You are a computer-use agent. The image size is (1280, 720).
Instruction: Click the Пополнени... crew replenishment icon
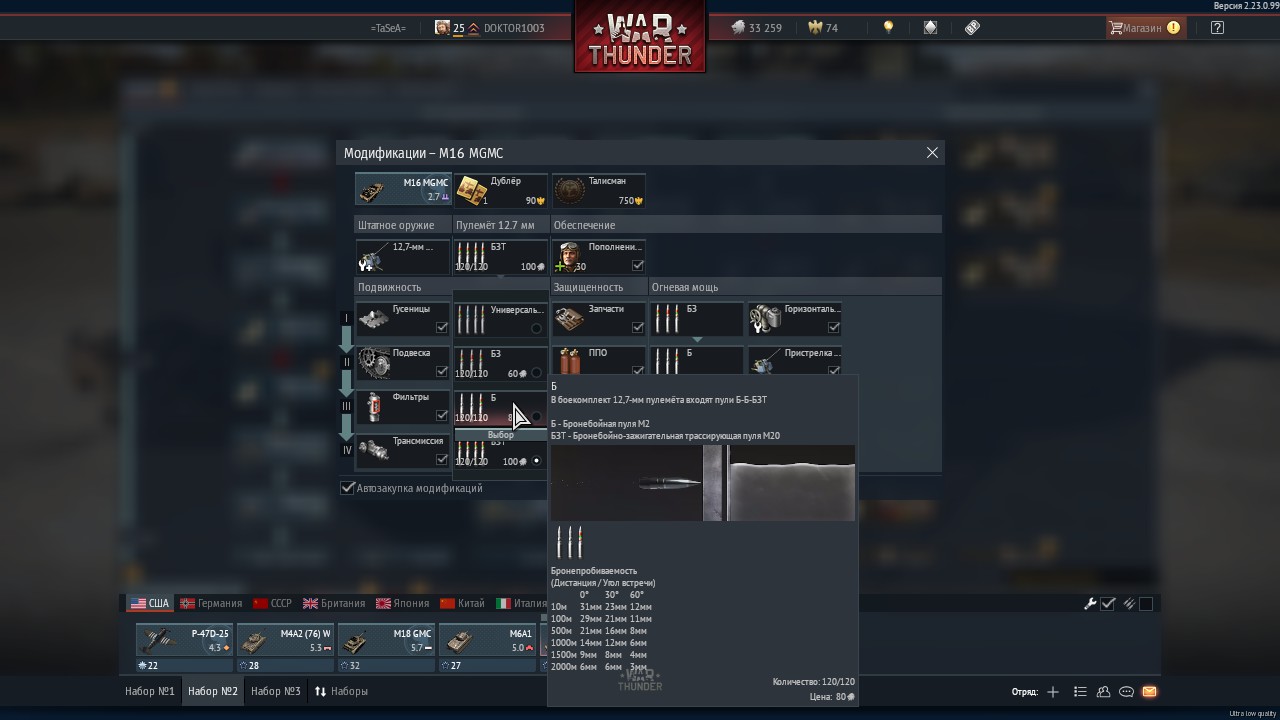[570, 257]
